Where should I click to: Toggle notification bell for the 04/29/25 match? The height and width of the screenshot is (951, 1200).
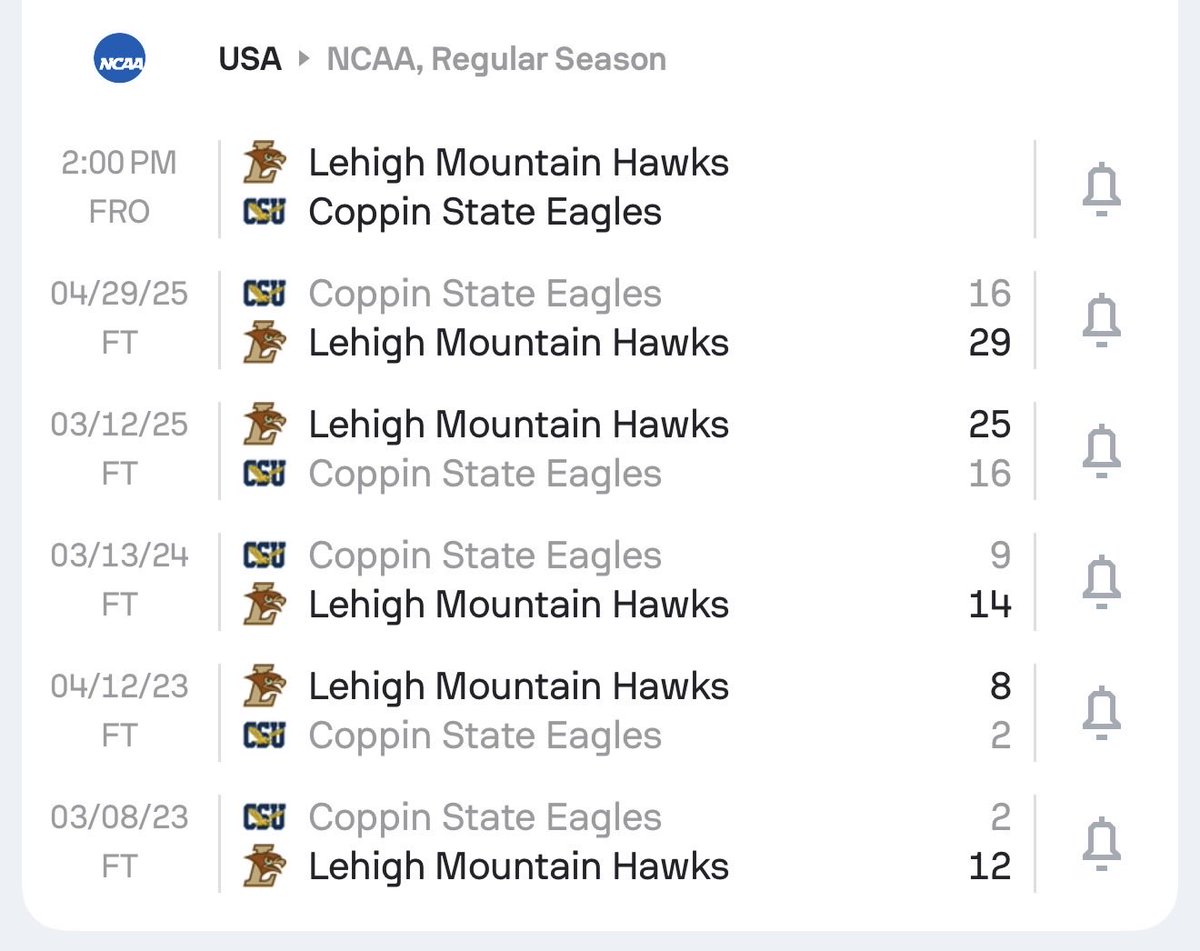point(1102,320)
